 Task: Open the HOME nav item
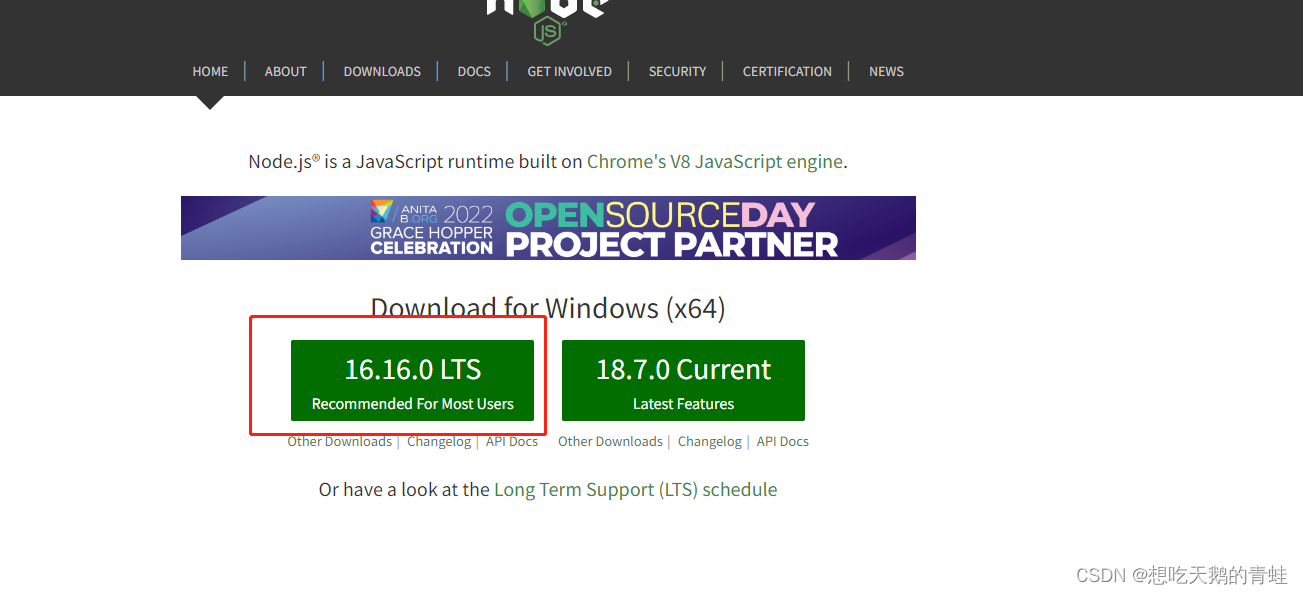(x=210, y=71)
